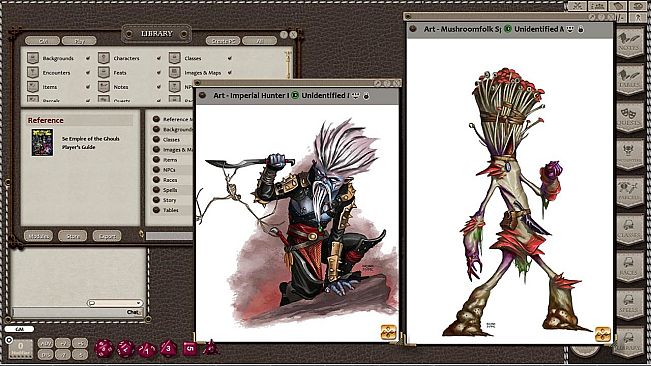Toggle ID indicator in Mushroomfolk header

click(x=508, y=29)
